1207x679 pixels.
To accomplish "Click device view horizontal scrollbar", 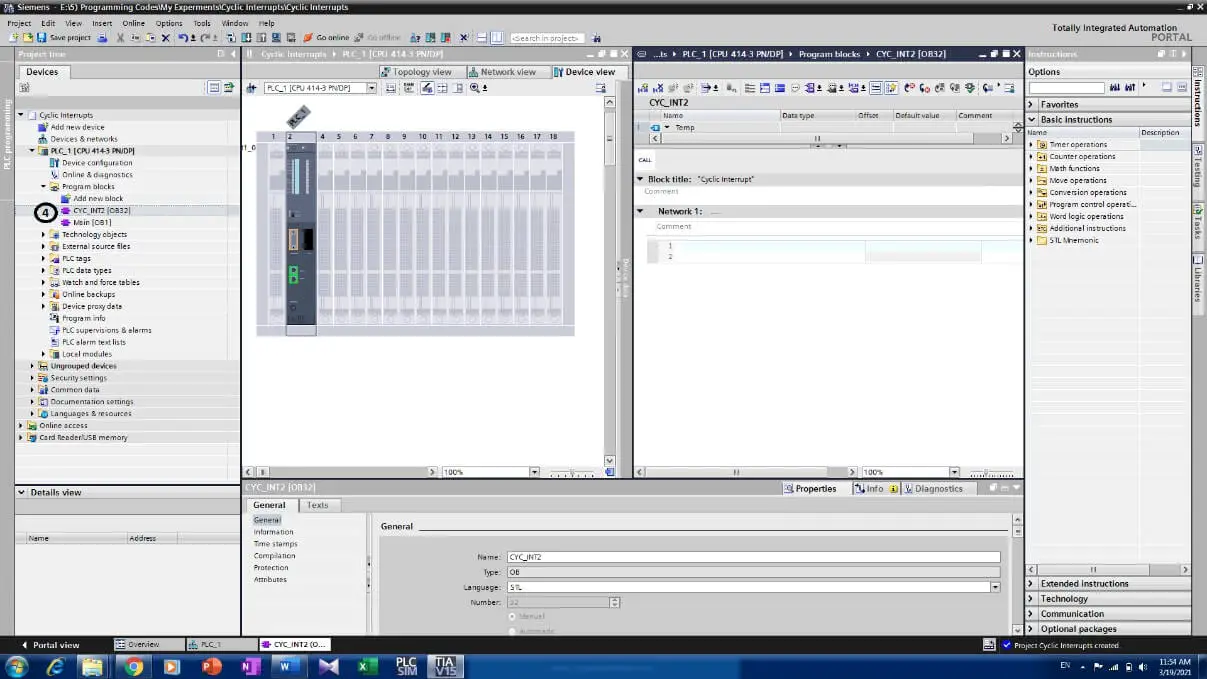I will click(343, 472).
